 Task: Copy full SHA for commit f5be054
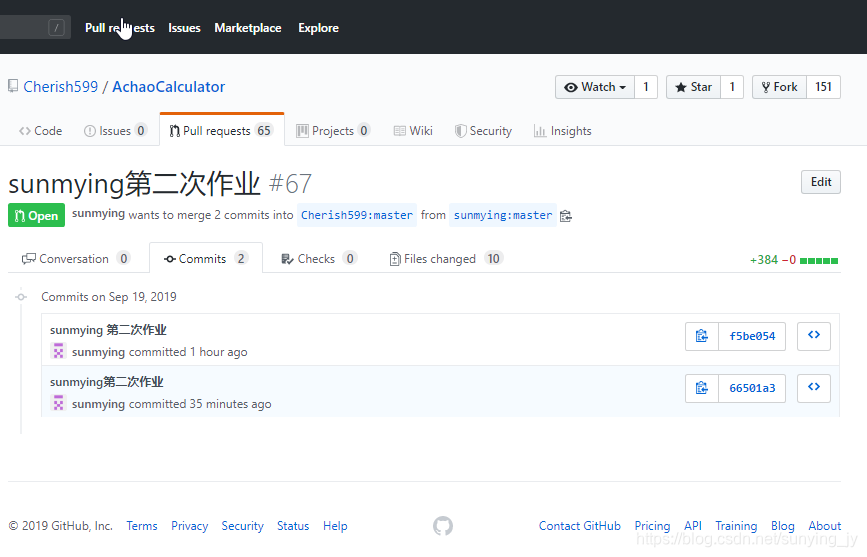pos(702,336)
